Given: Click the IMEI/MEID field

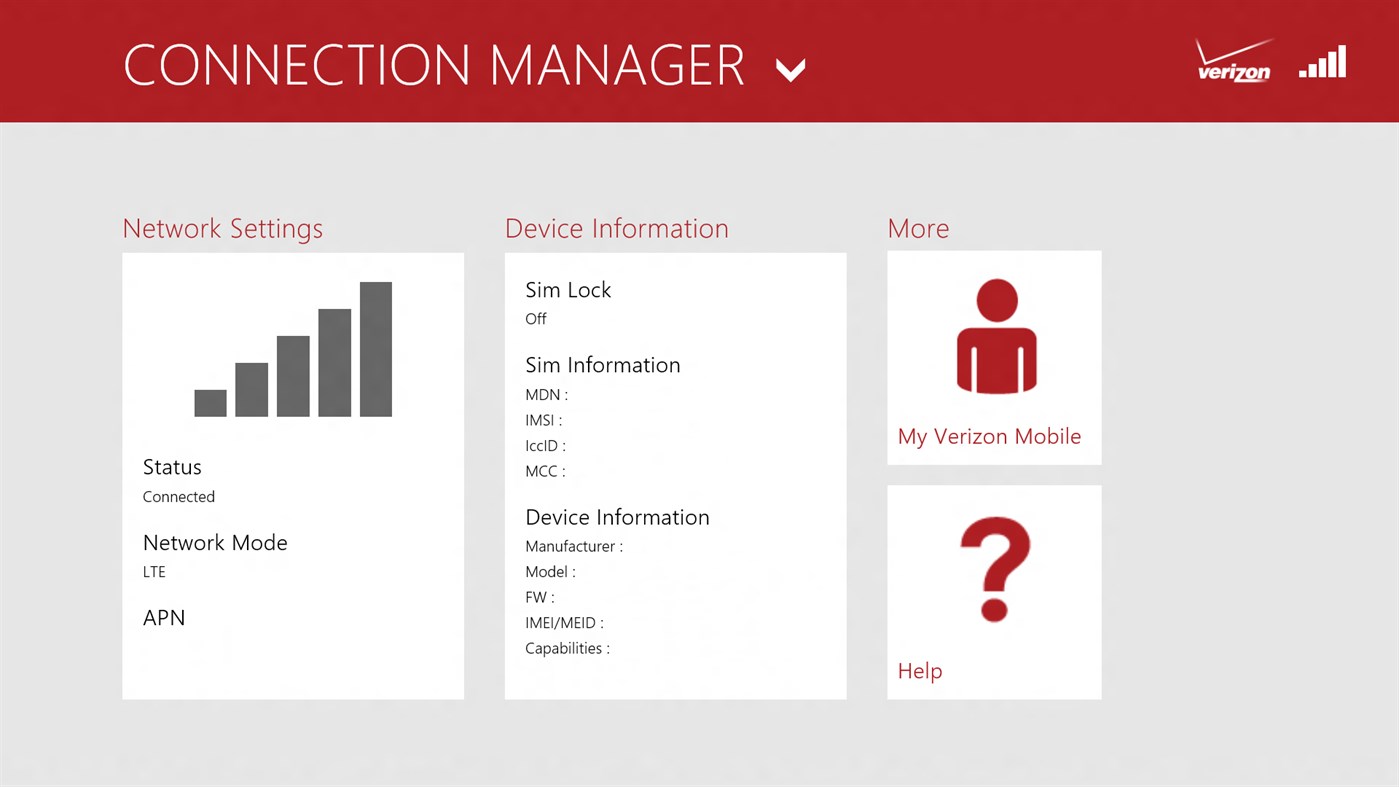Looking at the screenshot, I should [x=564, y=622].
